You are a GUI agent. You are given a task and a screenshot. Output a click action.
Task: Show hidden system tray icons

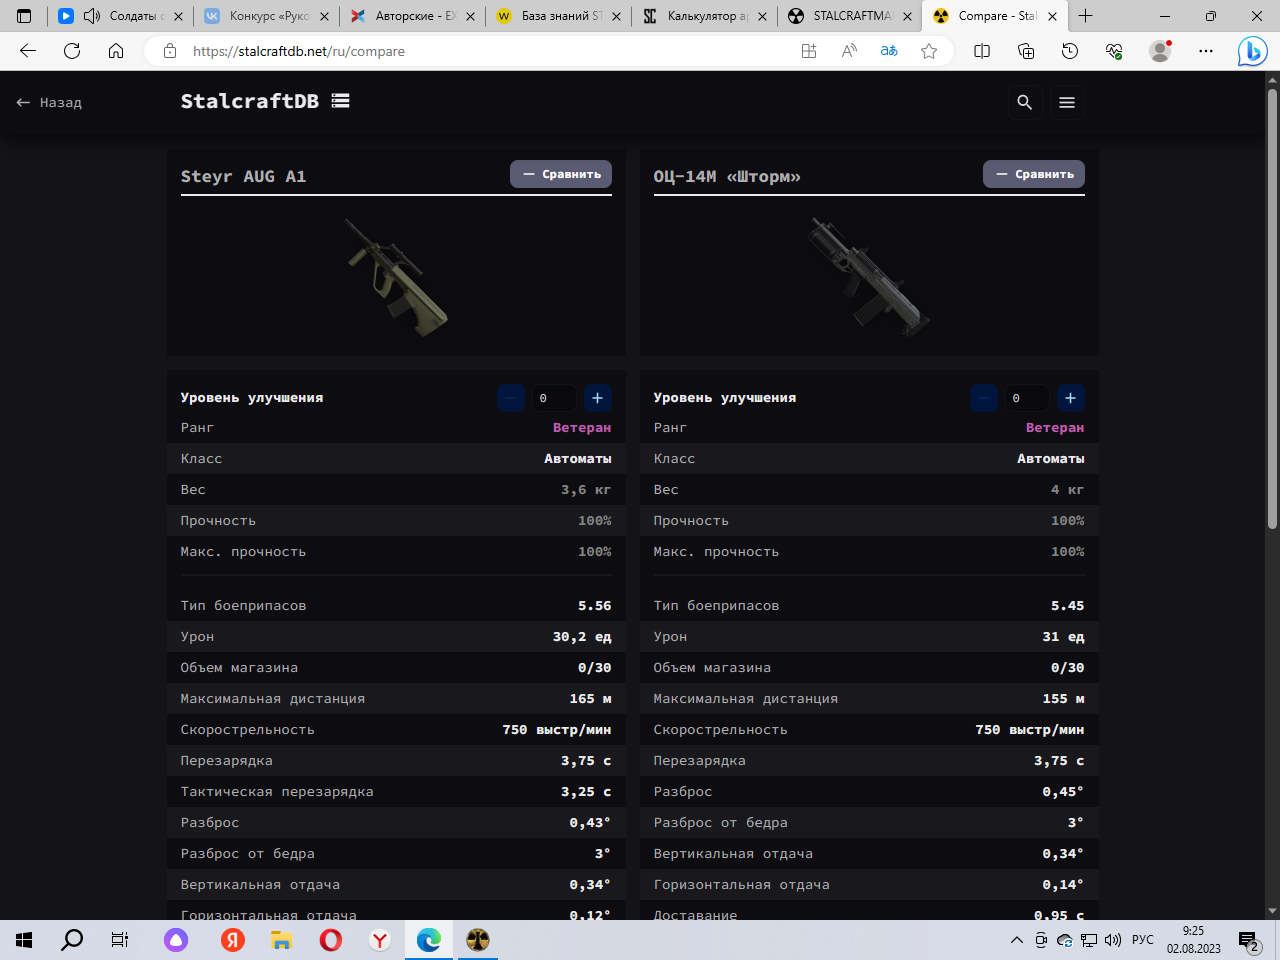pyautogui.click(x=1017, y=940)
